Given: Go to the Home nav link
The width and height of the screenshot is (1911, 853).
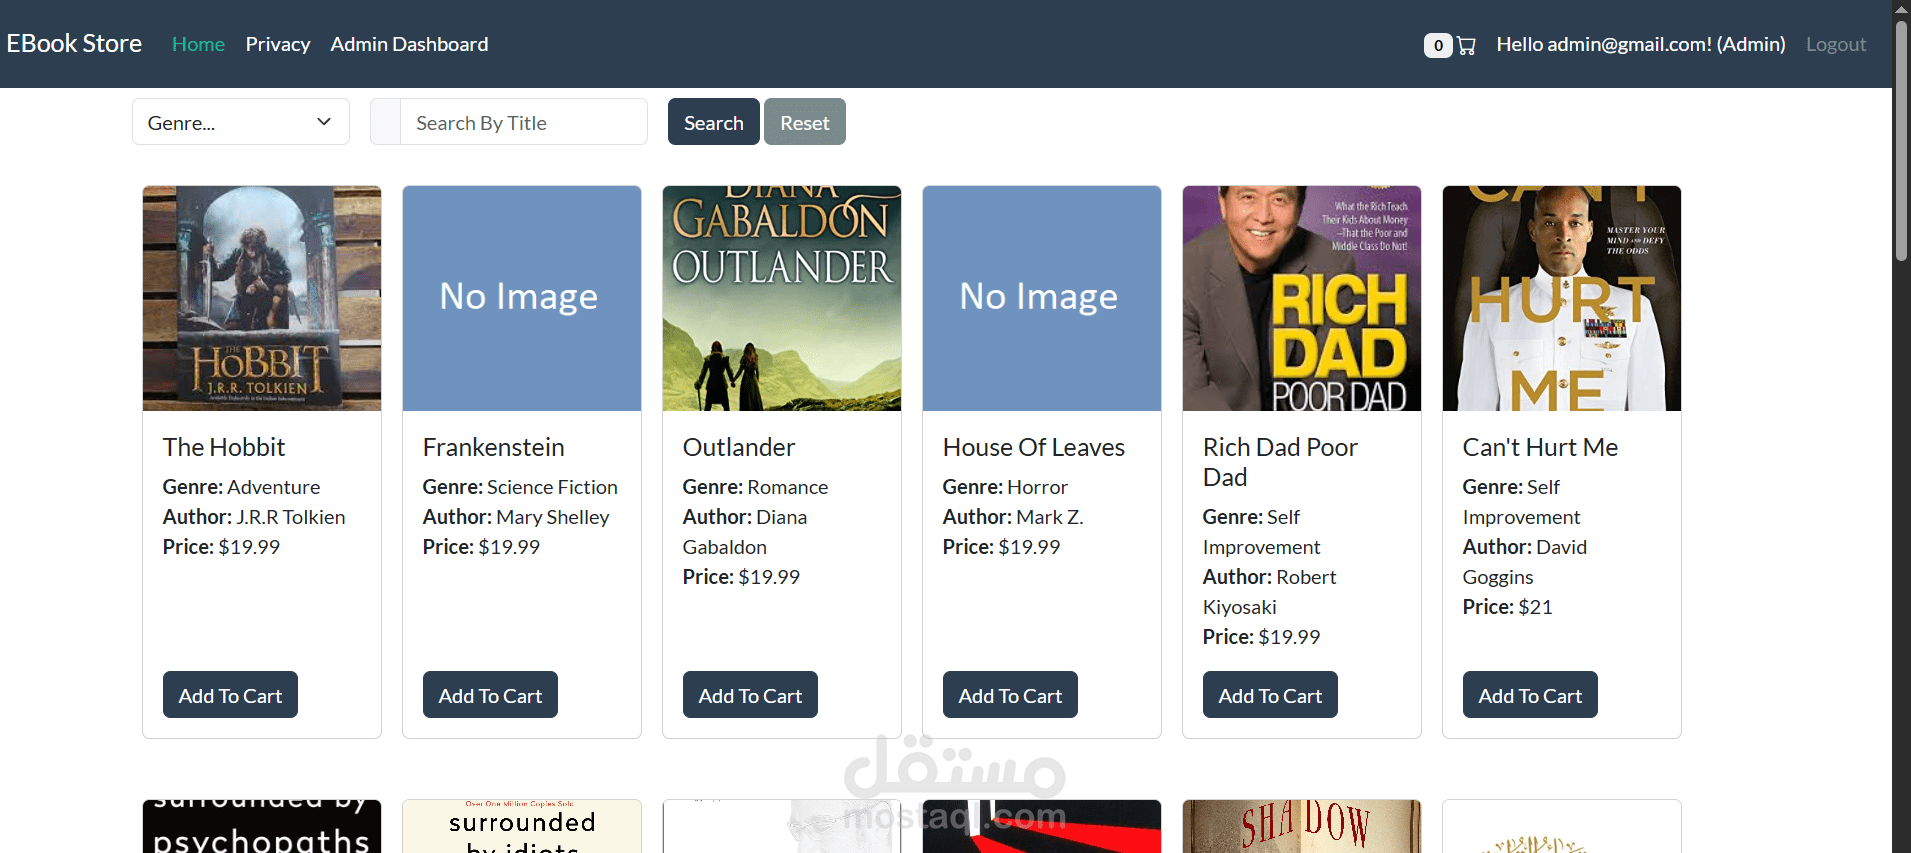Looking at the screenshot, I should (x=198, y=44).
